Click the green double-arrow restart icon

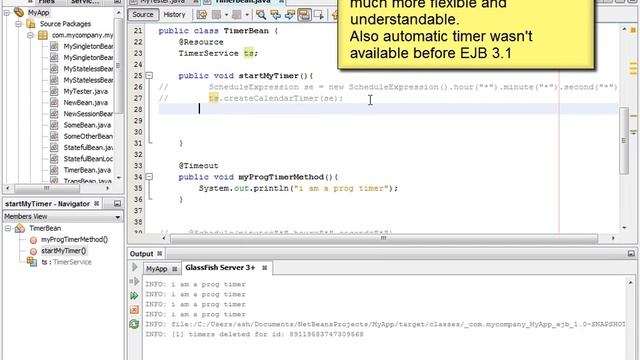(134, 296)
